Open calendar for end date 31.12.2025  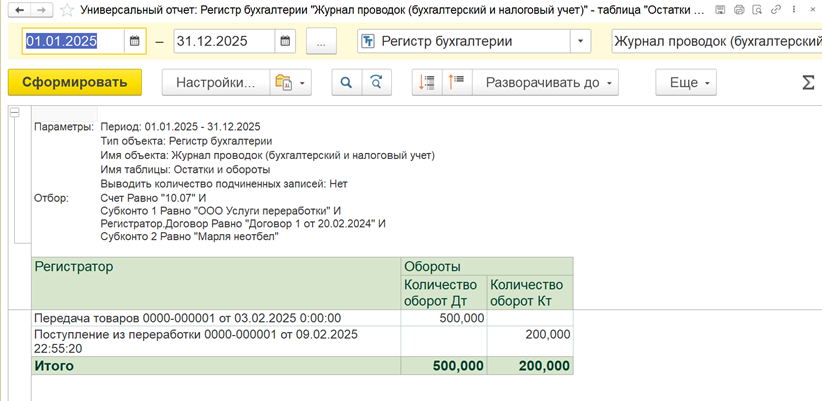tap(285, 42)
